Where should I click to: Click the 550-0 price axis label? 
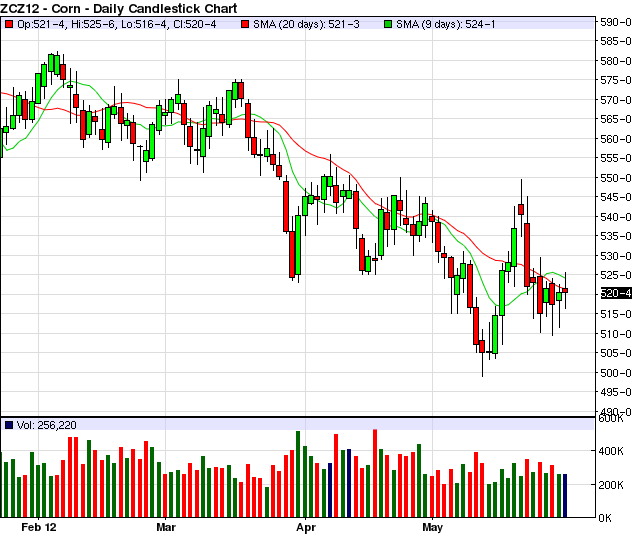coord(616,178)
